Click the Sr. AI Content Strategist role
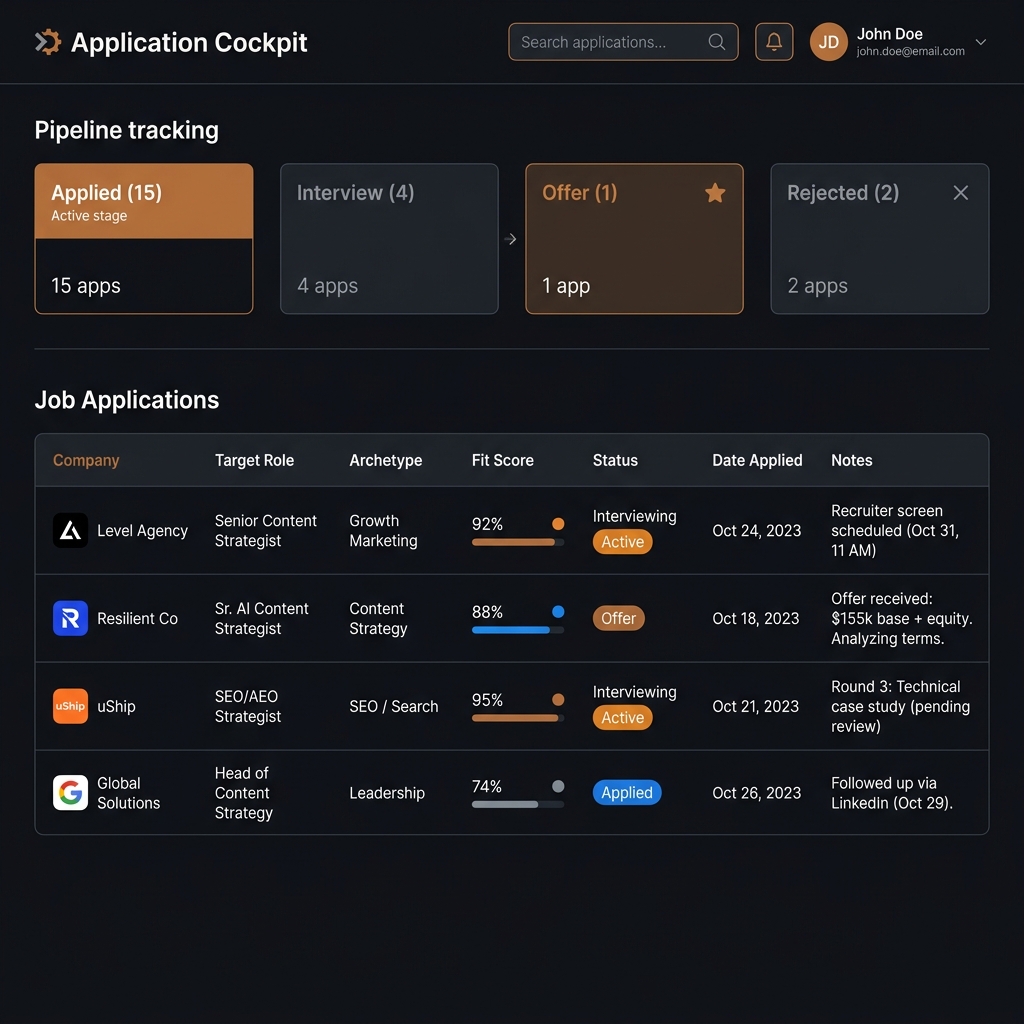Screen dimensions: 1024x1024 pos(261,618)
